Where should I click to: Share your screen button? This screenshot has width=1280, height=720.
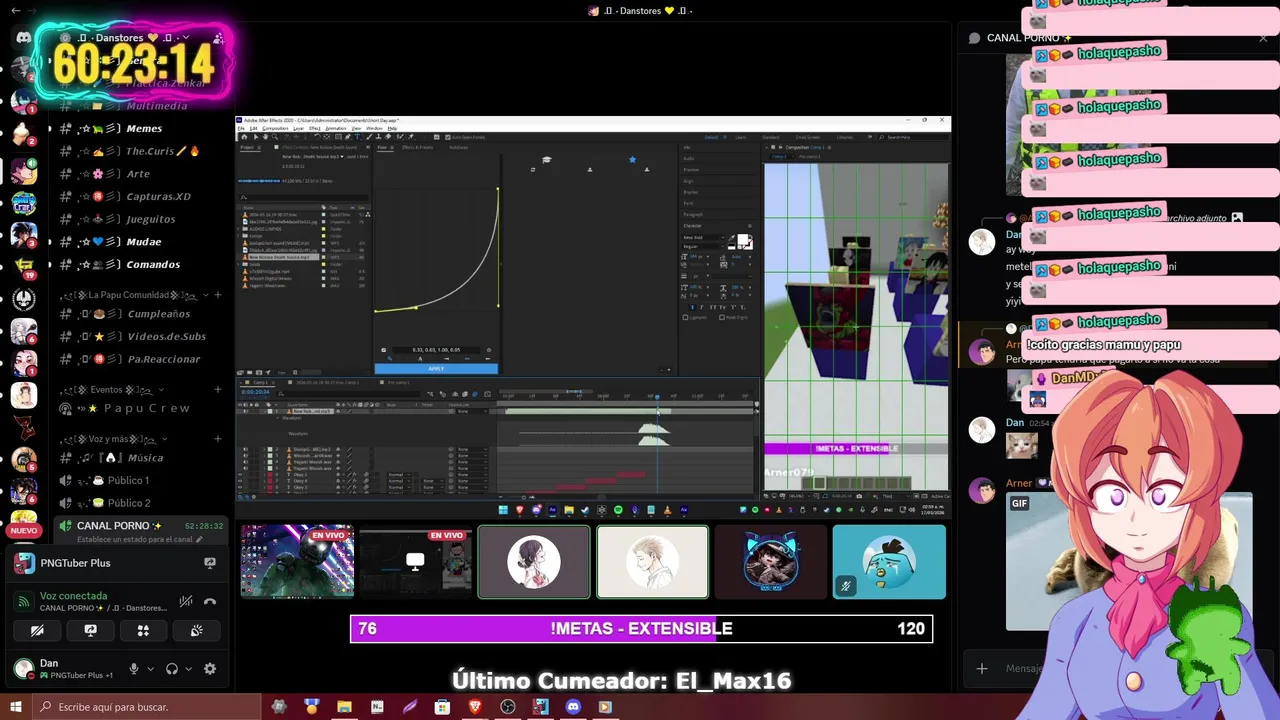[90, 631]
